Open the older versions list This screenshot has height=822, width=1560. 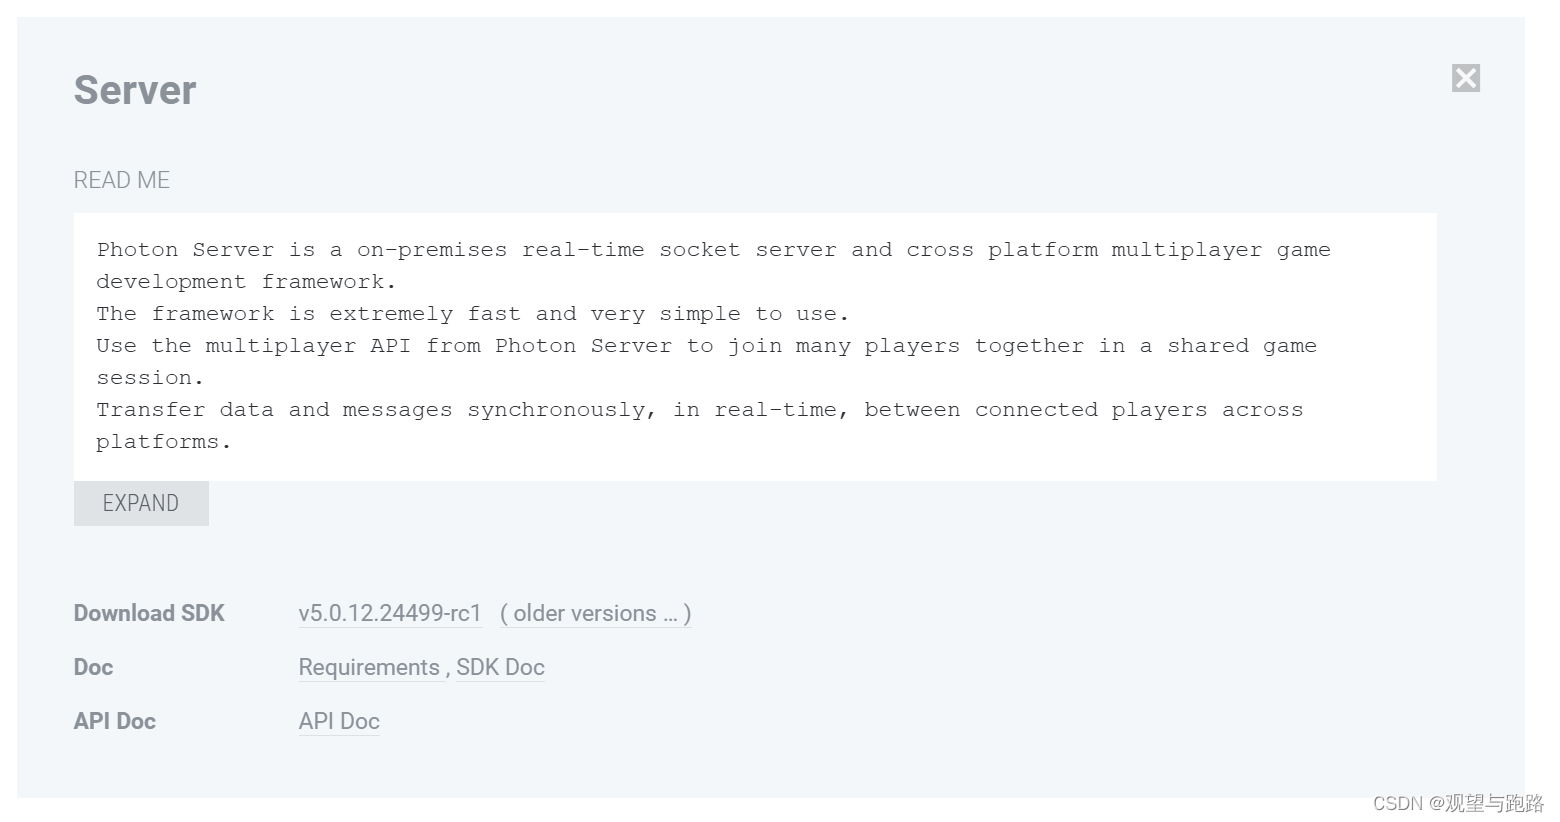pyautogui.click(x=595, y=613)
